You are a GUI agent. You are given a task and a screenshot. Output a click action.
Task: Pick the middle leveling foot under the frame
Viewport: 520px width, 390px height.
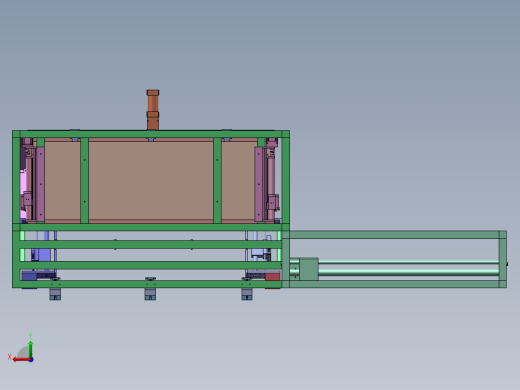coord(150,294)
